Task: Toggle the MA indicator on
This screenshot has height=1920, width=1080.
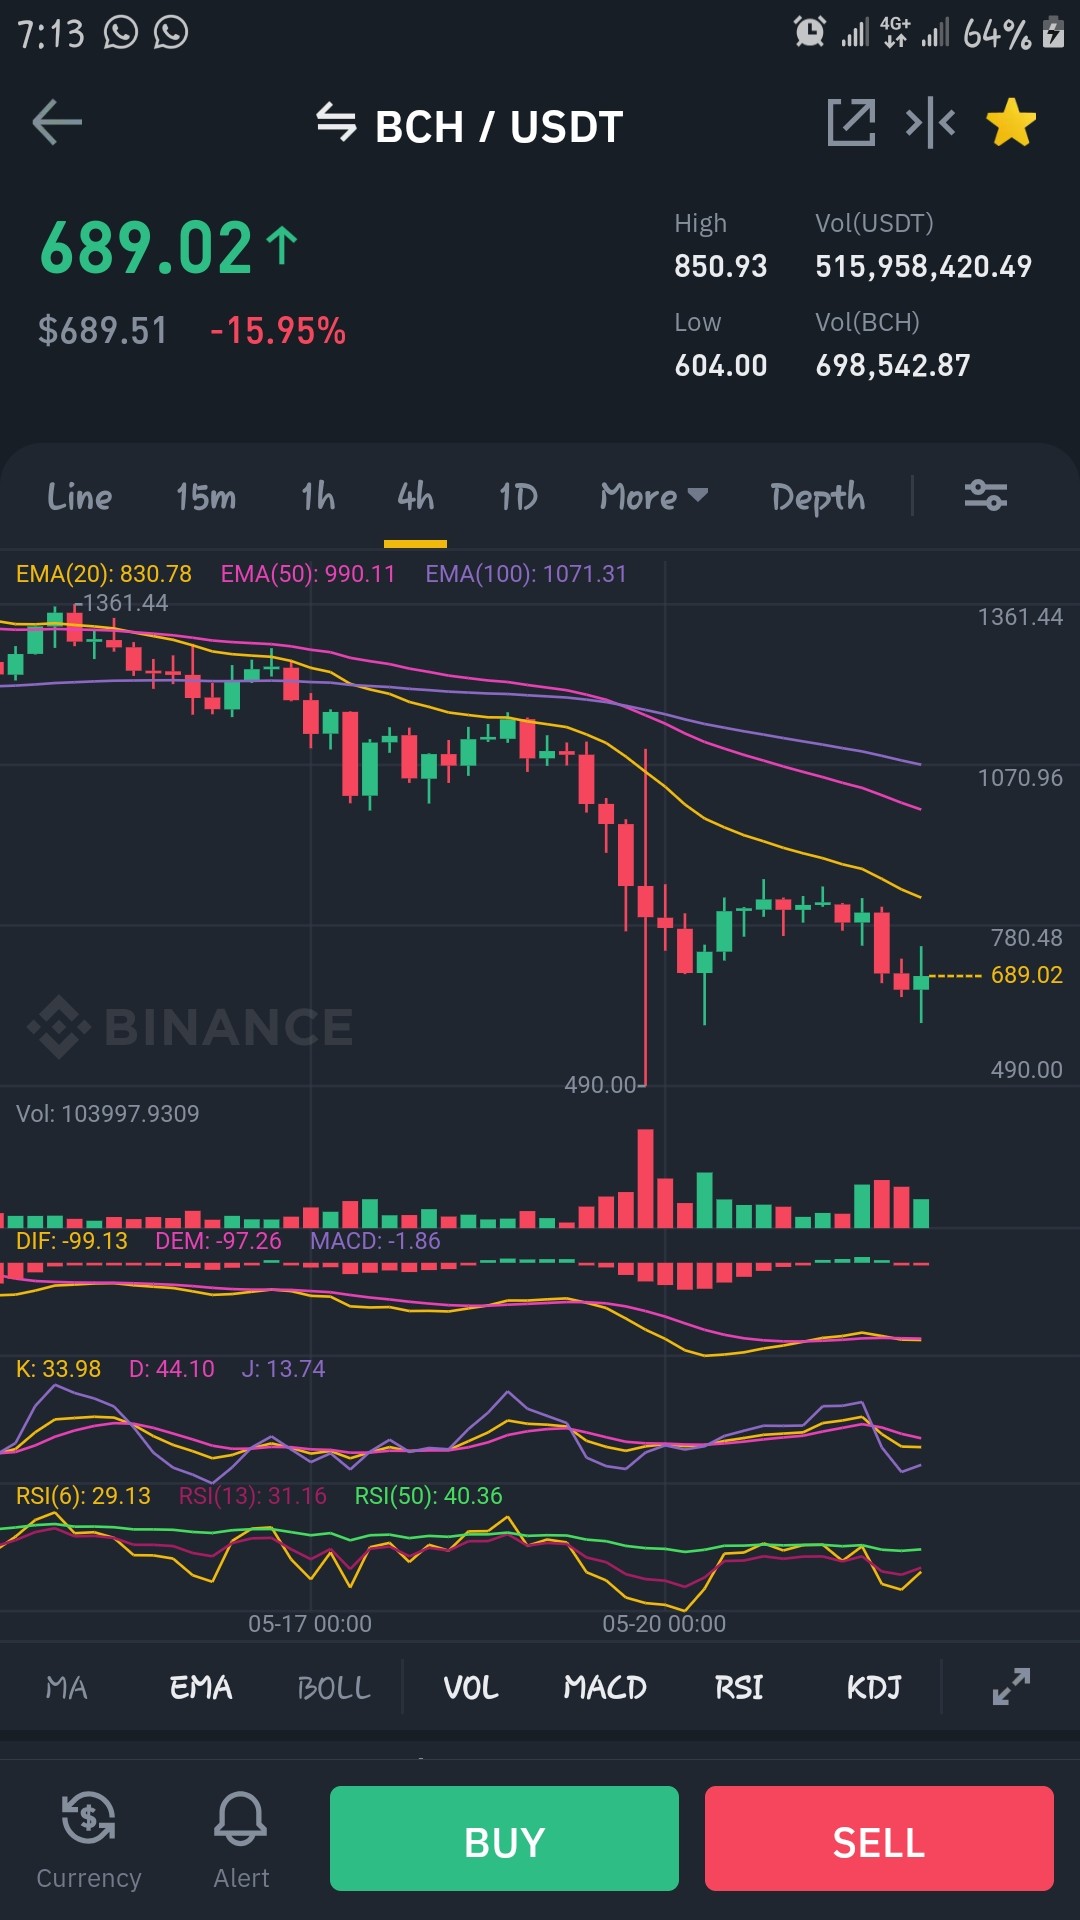Action: (67, 1688)
